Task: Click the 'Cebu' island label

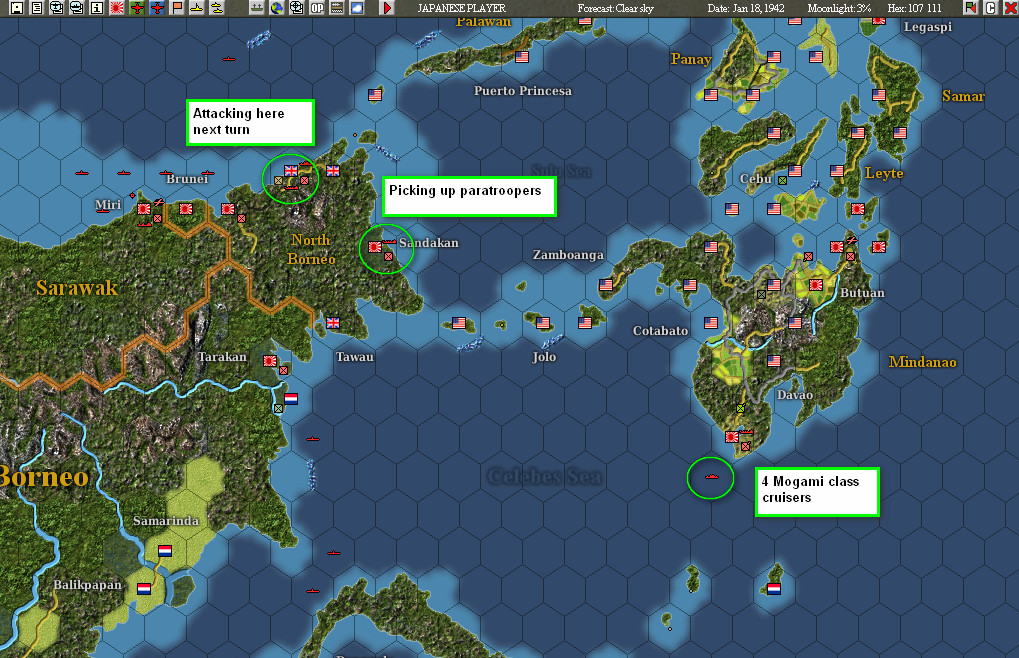Action: [x=756, y=179]
